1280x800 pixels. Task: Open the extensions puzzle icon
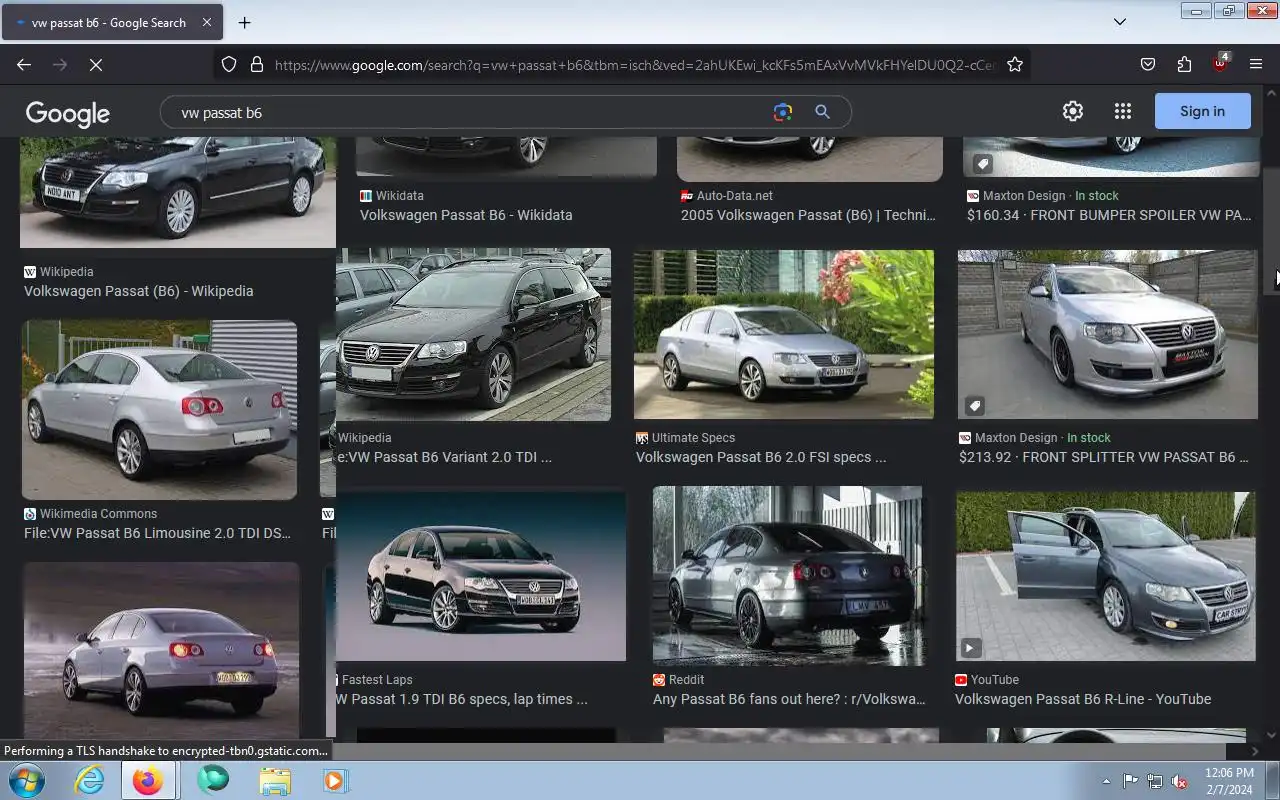point(1184,64)
